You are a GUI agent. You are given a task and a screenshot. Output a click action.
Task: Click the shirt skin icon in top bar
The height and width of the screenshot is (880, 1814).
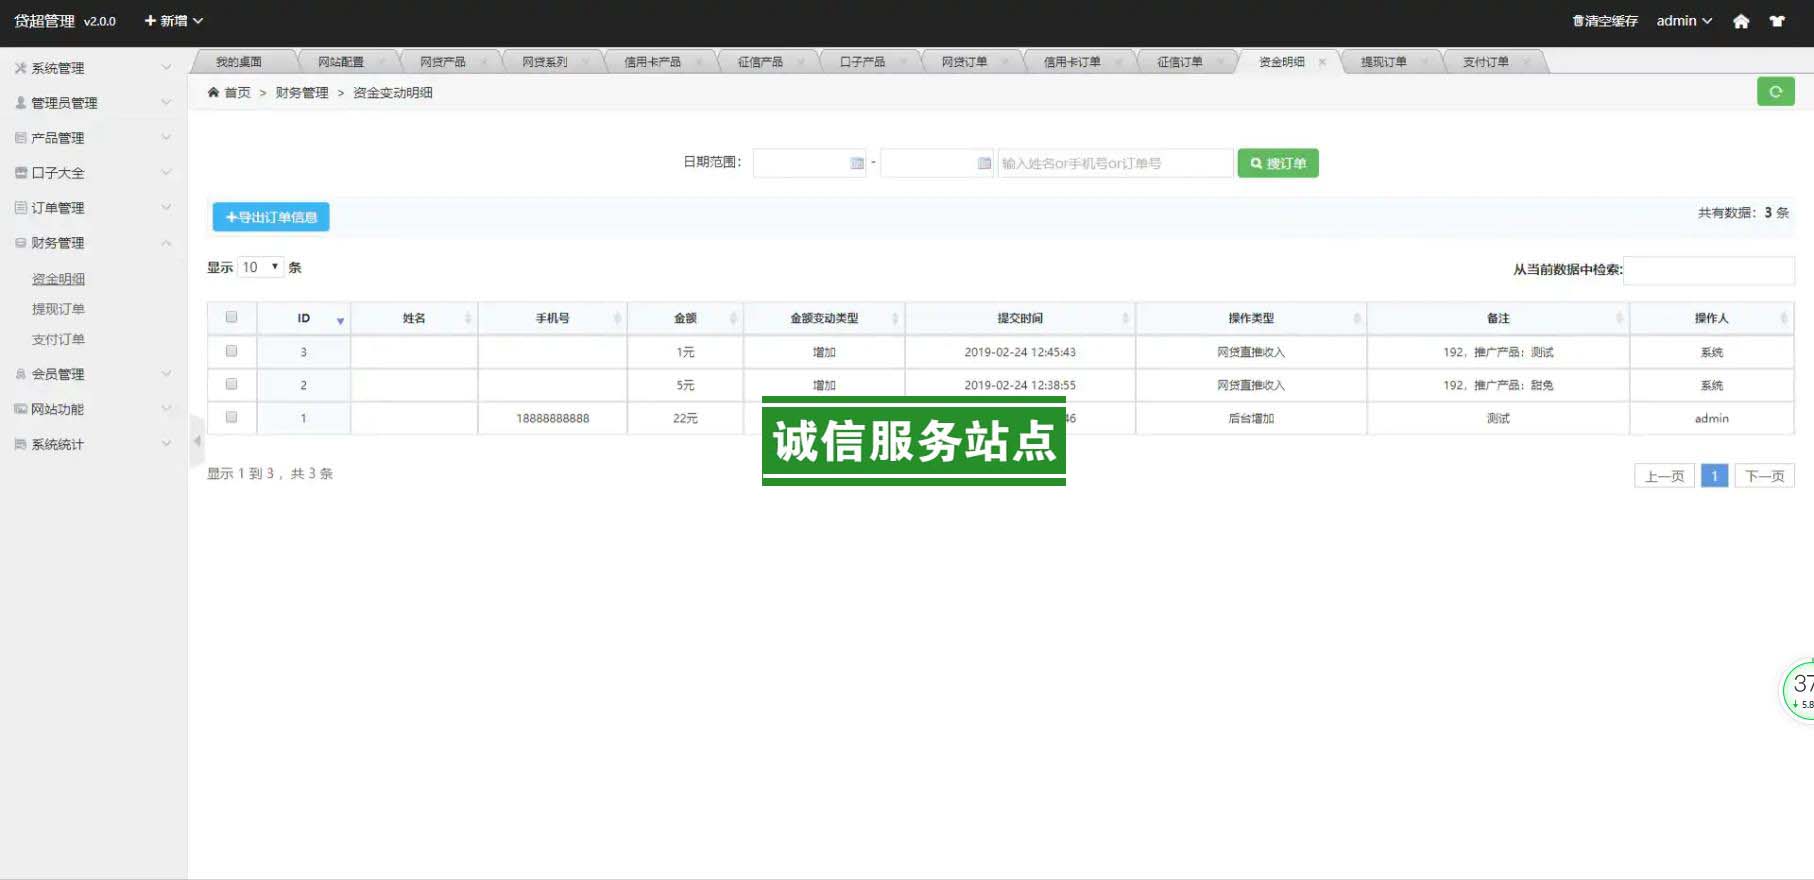(x=1777, y=21)
